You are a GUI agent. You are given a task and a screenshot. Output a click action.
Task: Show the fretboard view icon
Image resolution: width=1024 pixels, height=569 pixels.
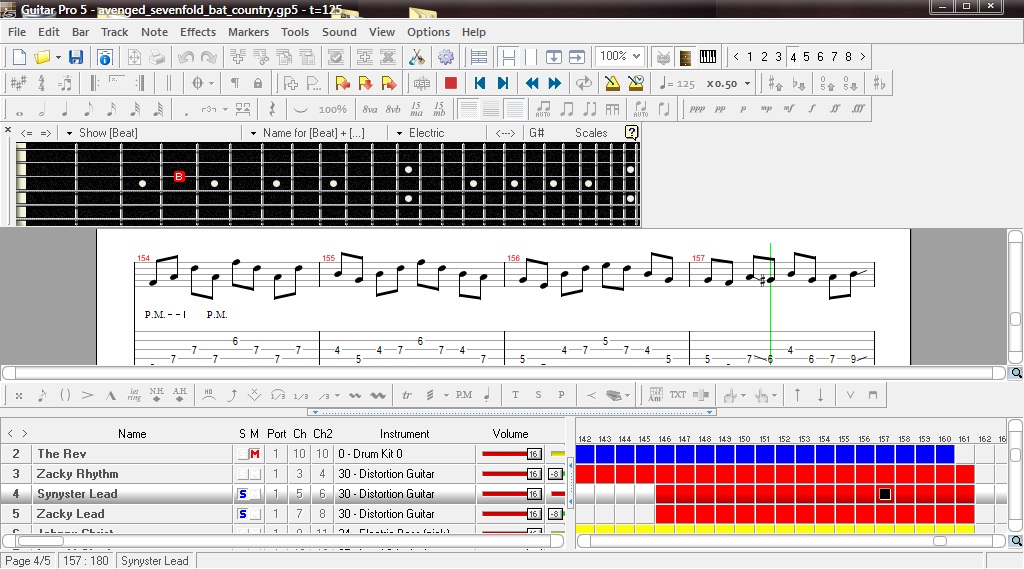685,57
